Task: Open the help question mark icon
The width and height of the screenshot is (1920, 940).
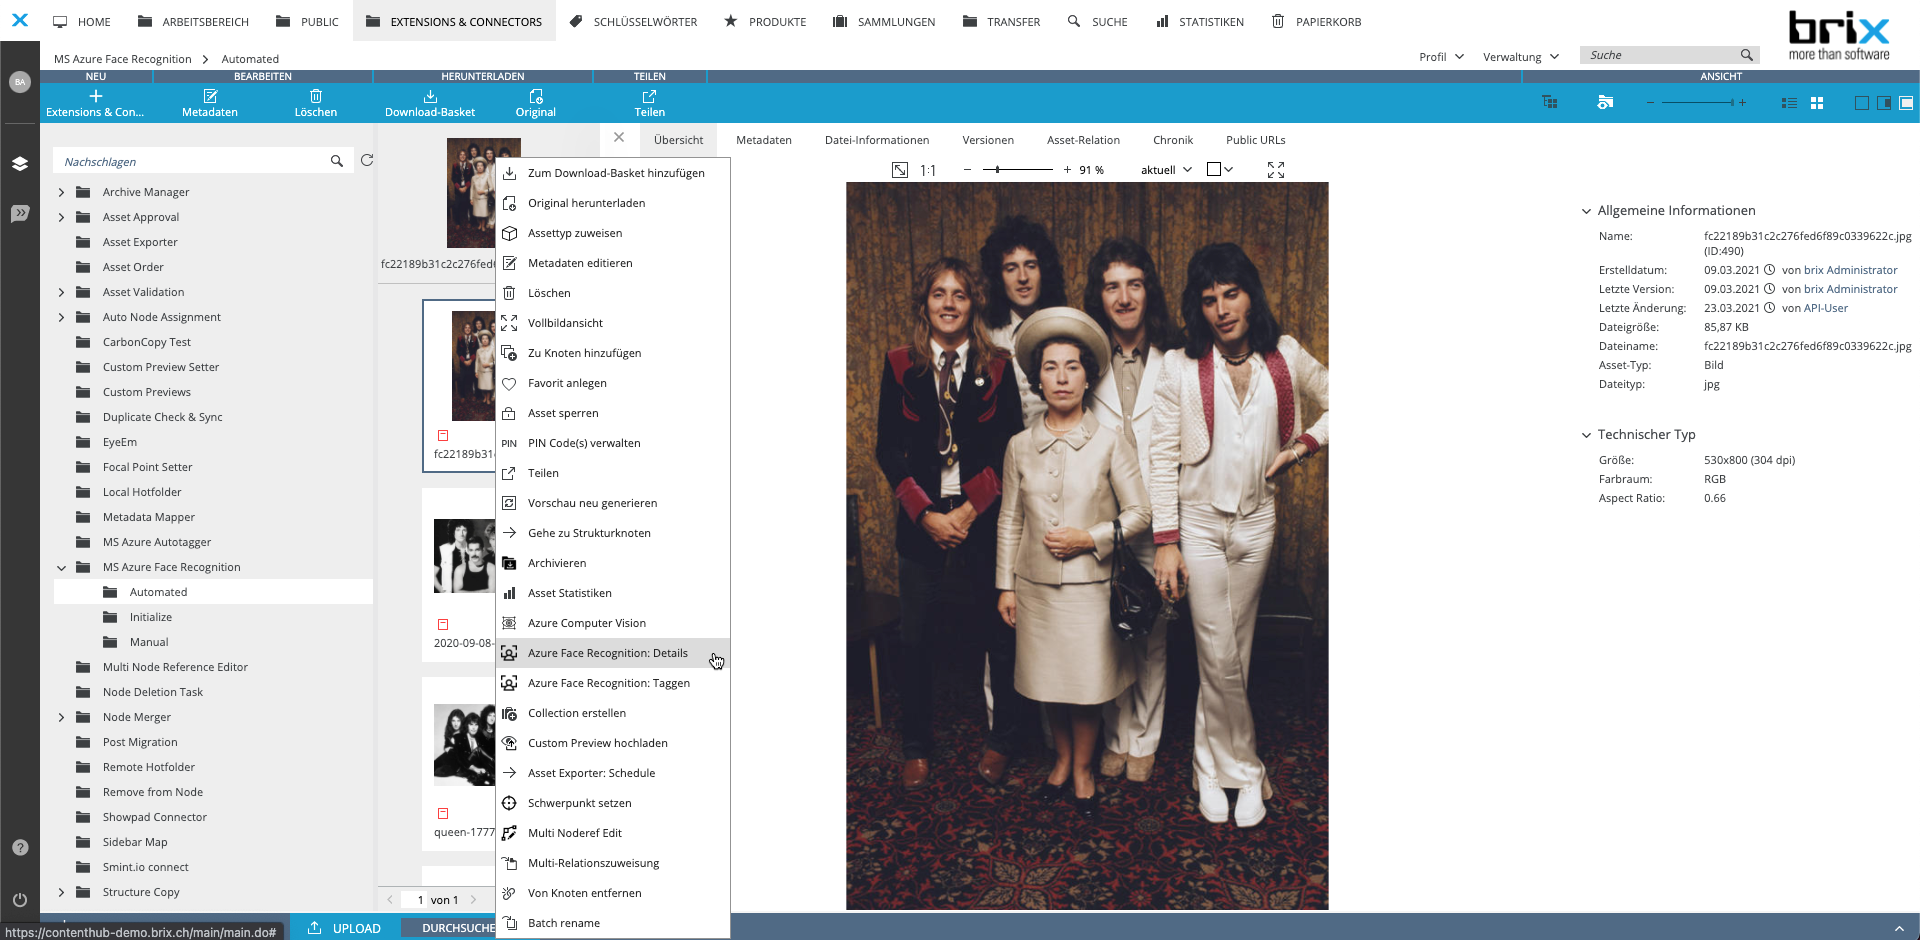Action: (x=20, y=847)
